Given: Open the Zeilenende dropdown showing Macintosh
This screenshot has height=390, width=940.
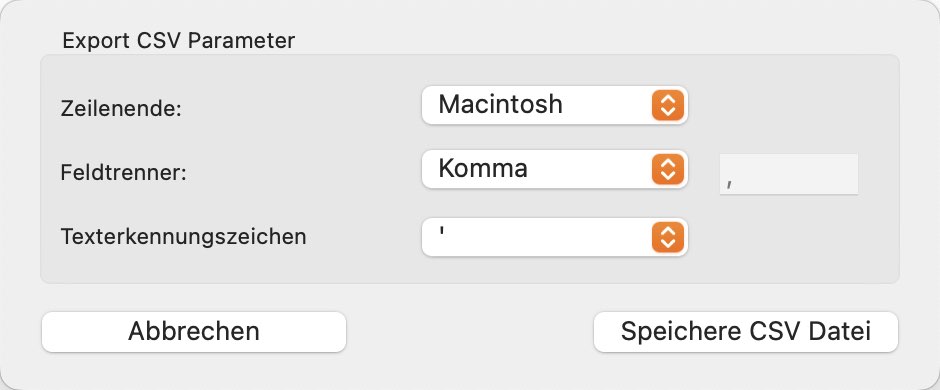Looking at the screenshot, I should 555,105.
